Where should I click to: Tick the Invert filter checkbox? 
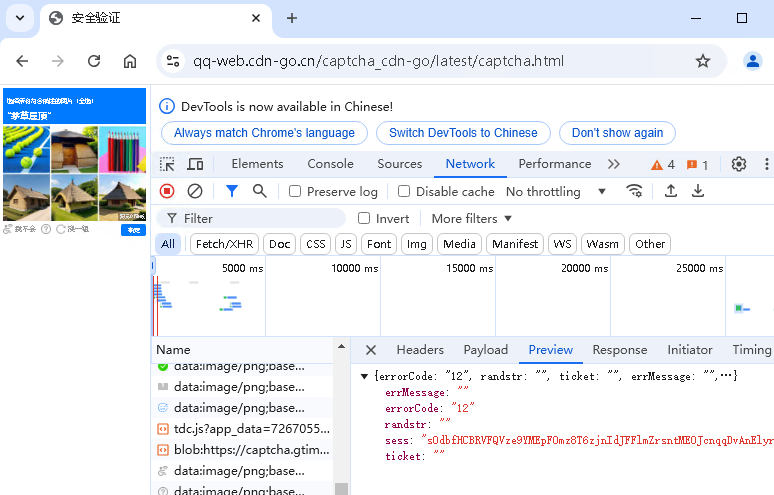(364, 218)
